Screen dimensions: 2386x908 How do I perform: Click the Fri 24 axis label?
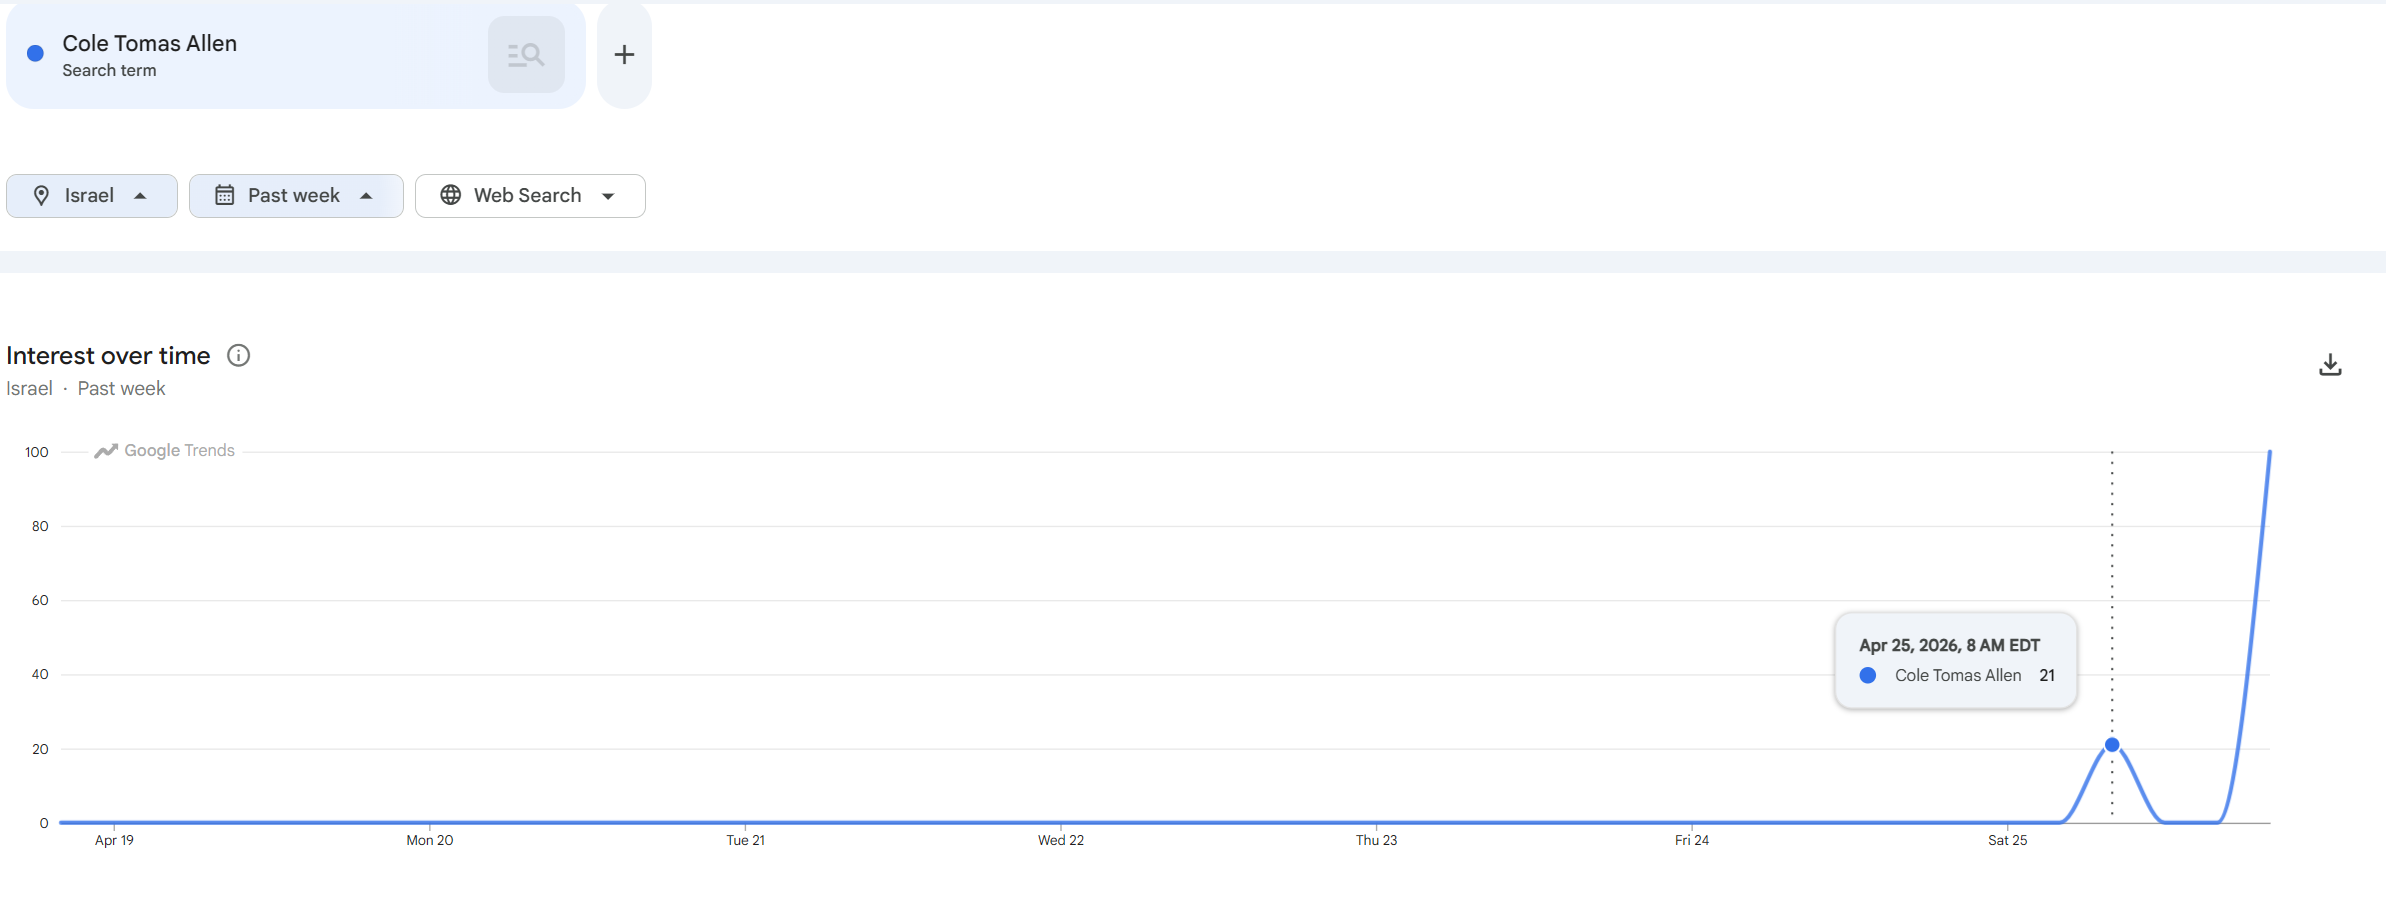pyautogui.click(x=1692, y=840)
